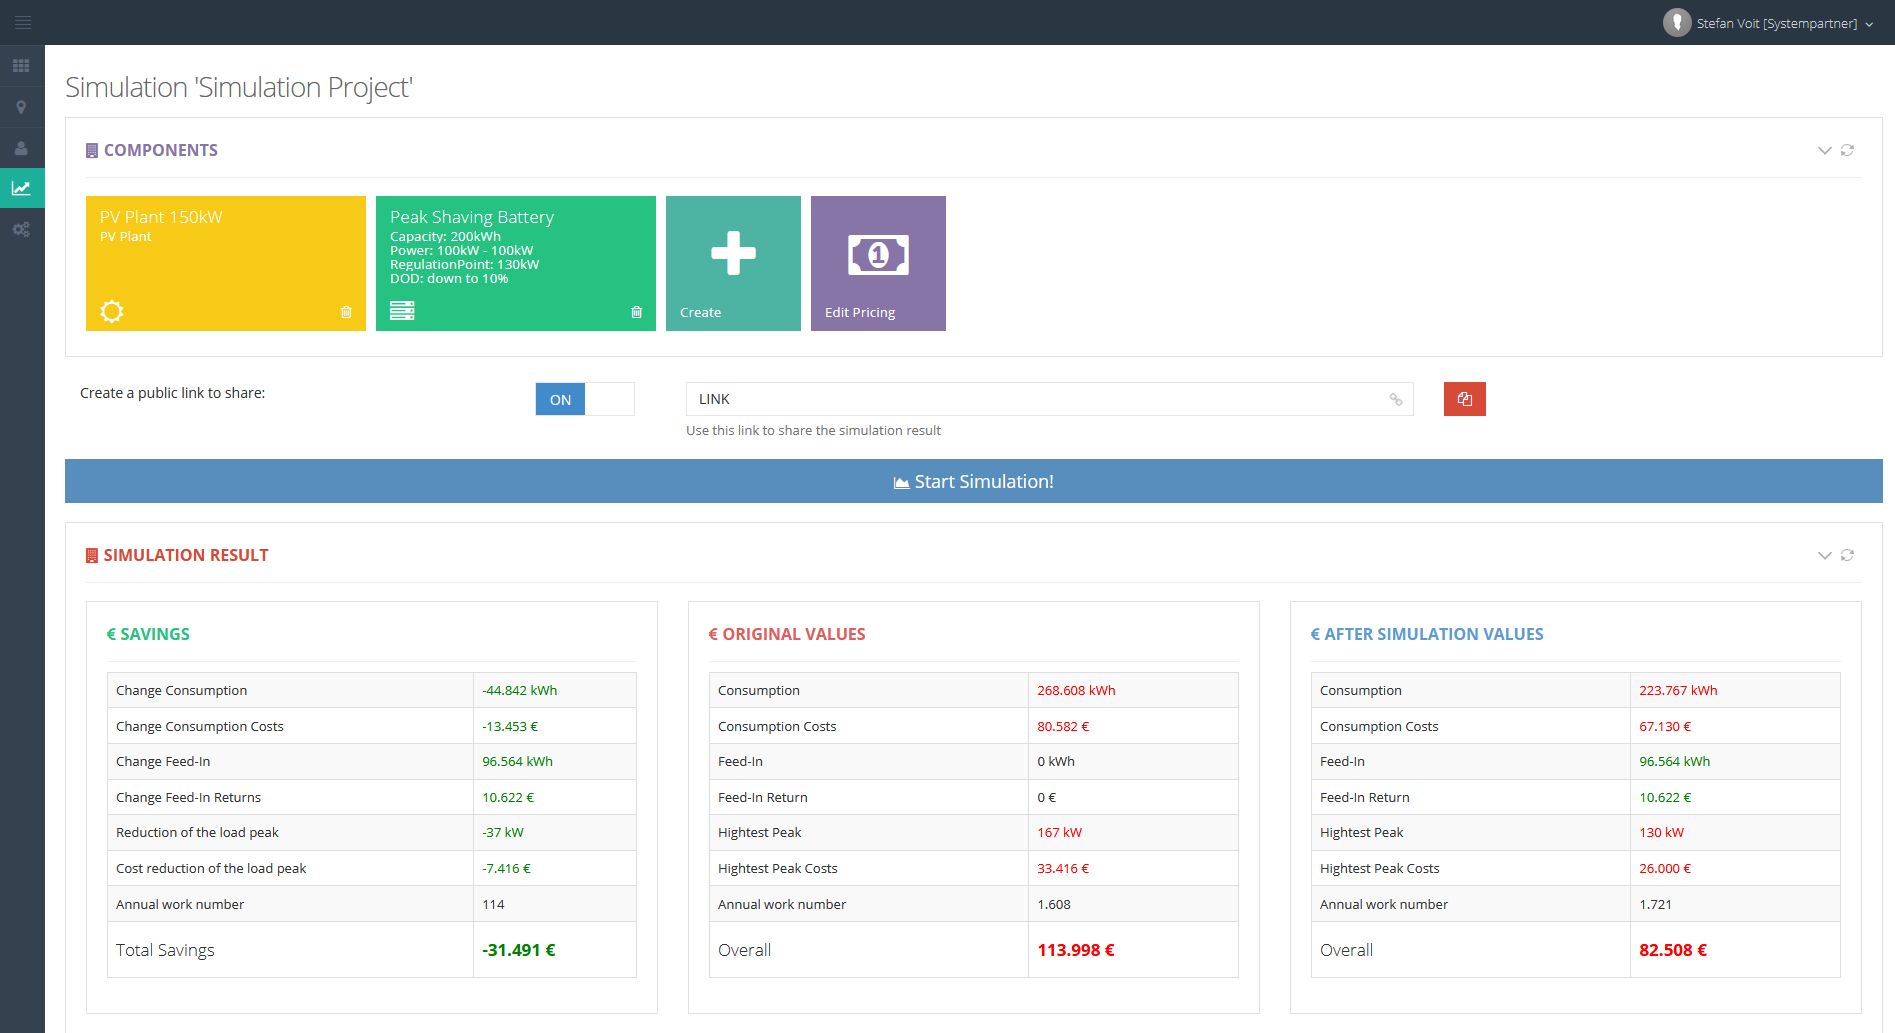Open the location pin sidebar icon

click(21, 107)
